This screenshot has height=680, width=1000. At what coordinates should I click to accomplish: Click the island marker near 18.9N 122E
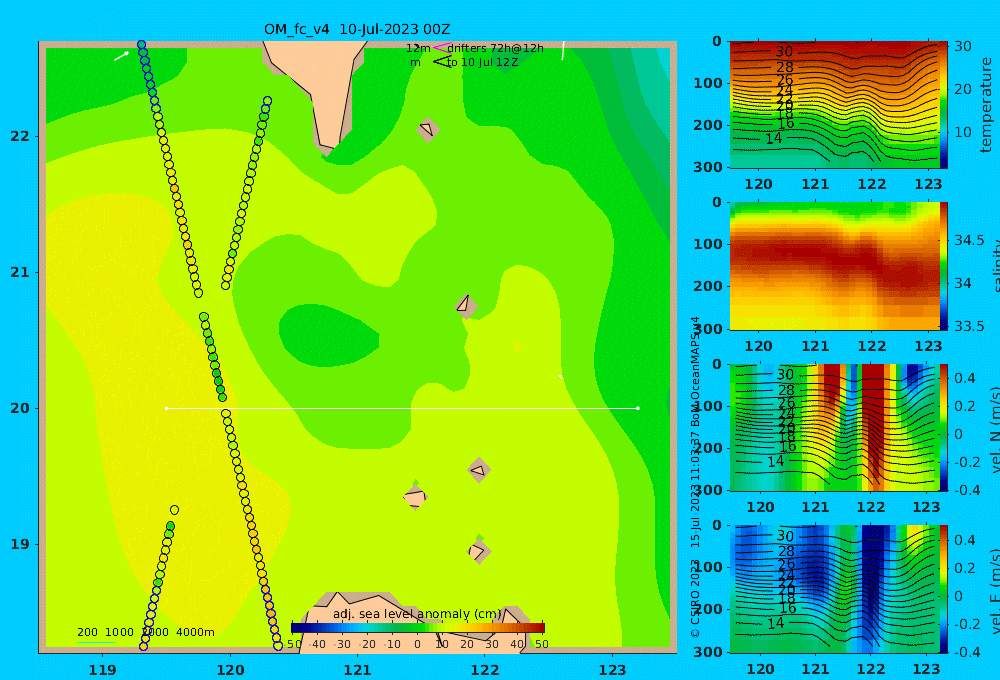(479, 551)
